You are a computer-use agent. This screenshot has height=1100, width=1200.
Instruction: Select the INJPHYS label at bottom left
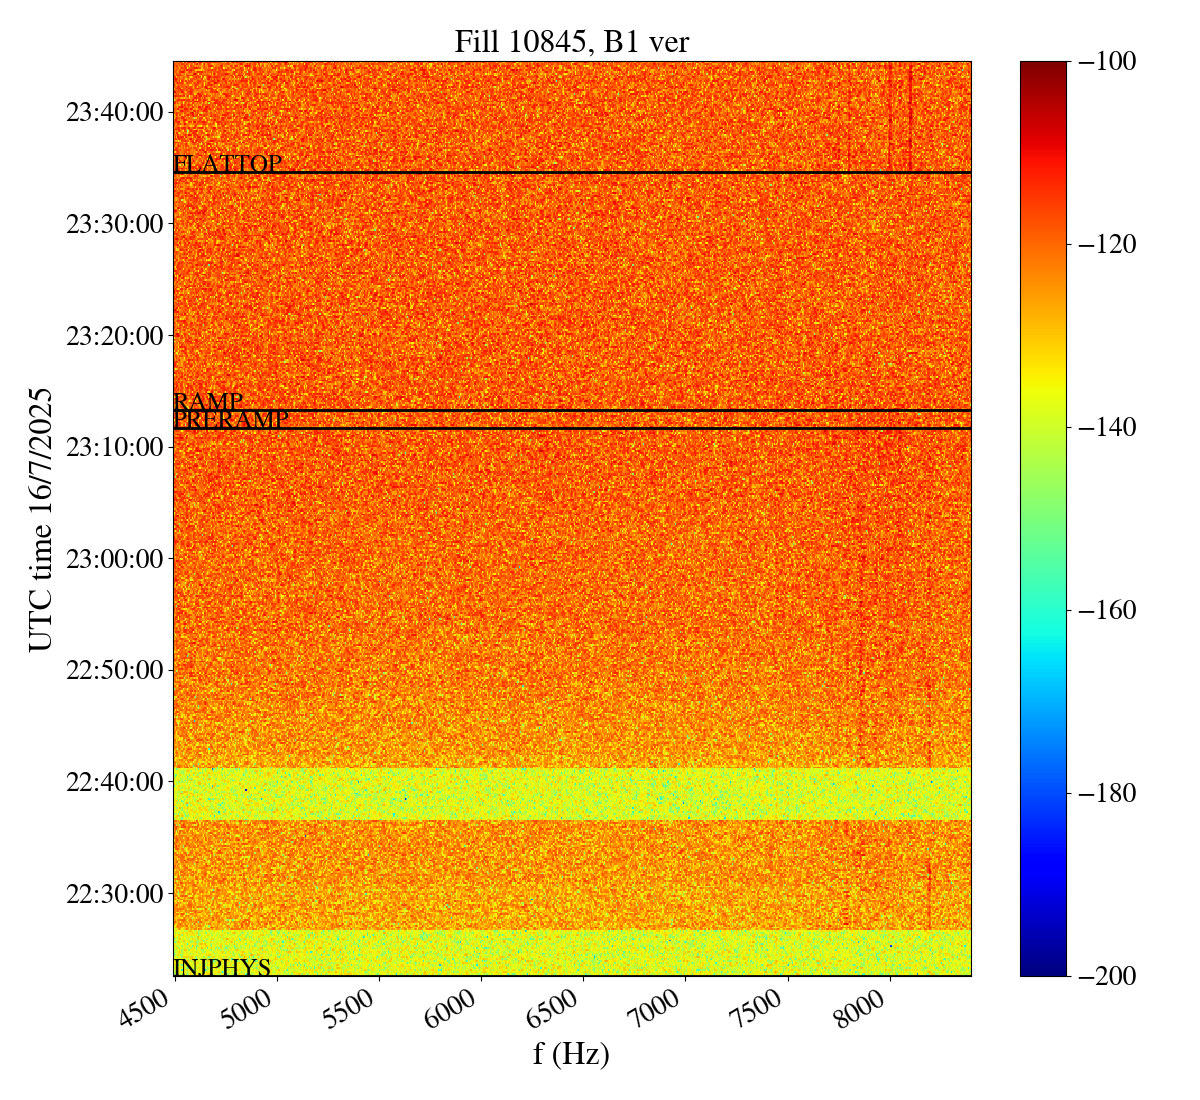pyautogui.click(x=222, y=967)
